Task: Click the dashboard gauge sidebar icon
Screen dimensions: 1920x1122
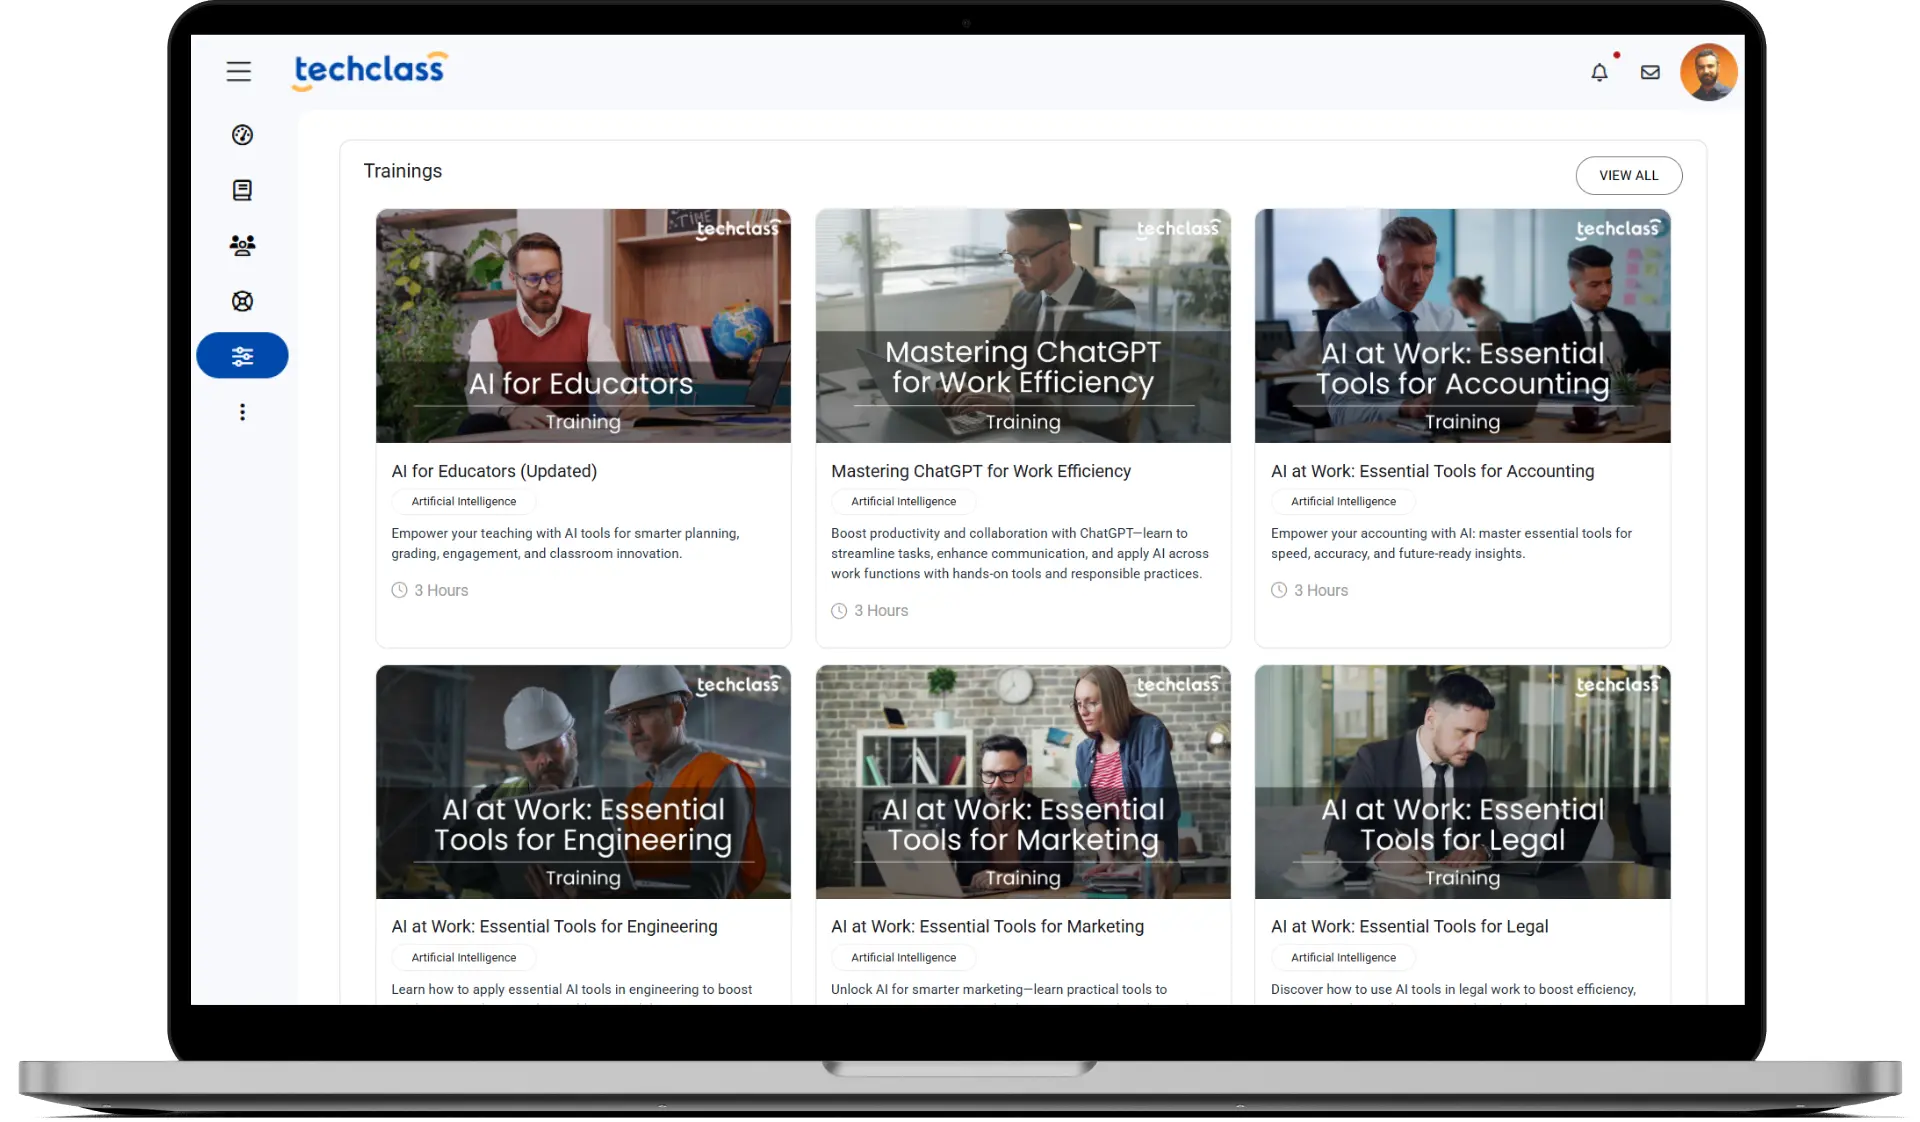Action: (x=242, y=135)
